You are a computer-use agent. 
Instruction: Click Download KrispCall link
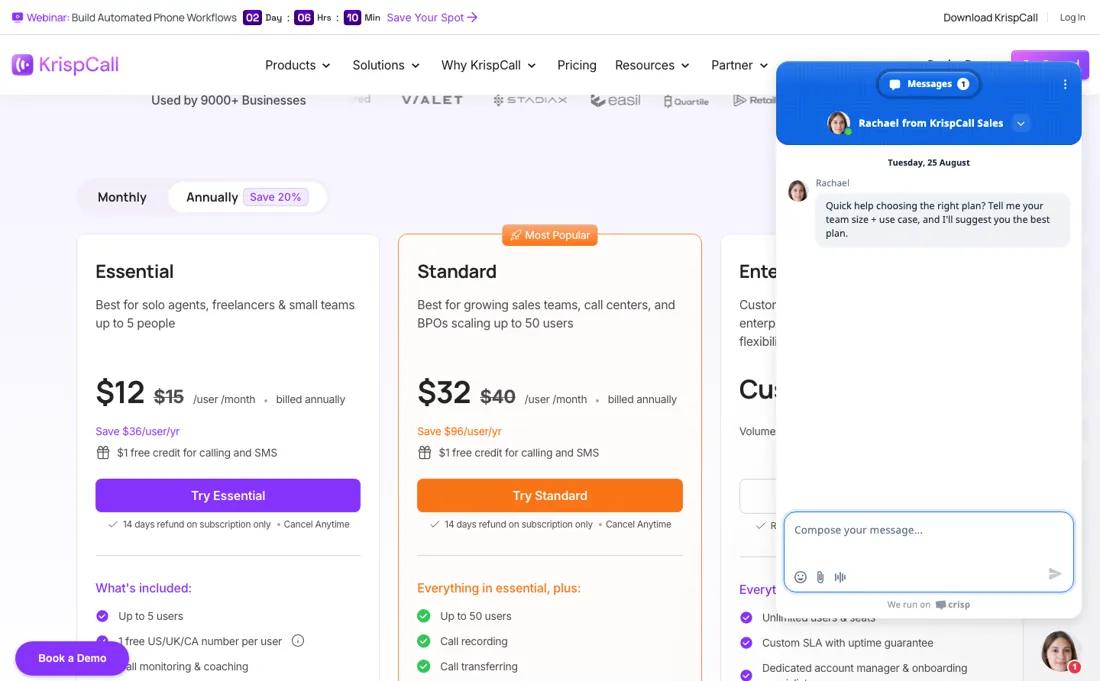pyautogui.click(x=990, y=18)
